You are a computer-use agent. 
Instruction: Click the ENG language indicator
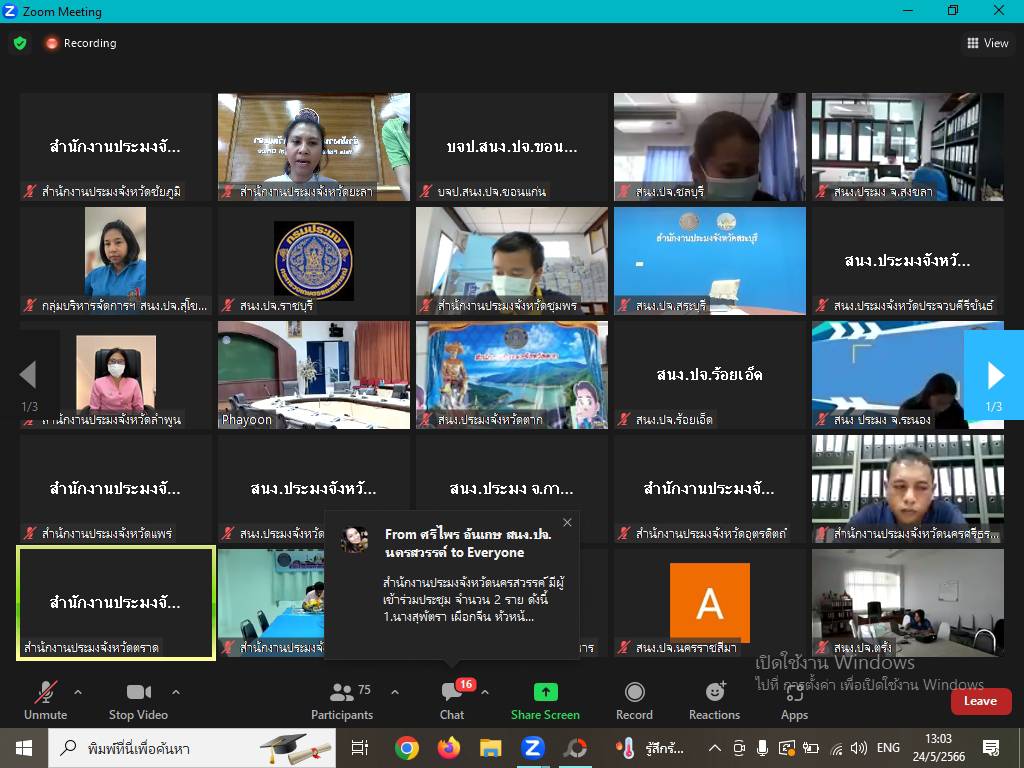pos(888,748)
